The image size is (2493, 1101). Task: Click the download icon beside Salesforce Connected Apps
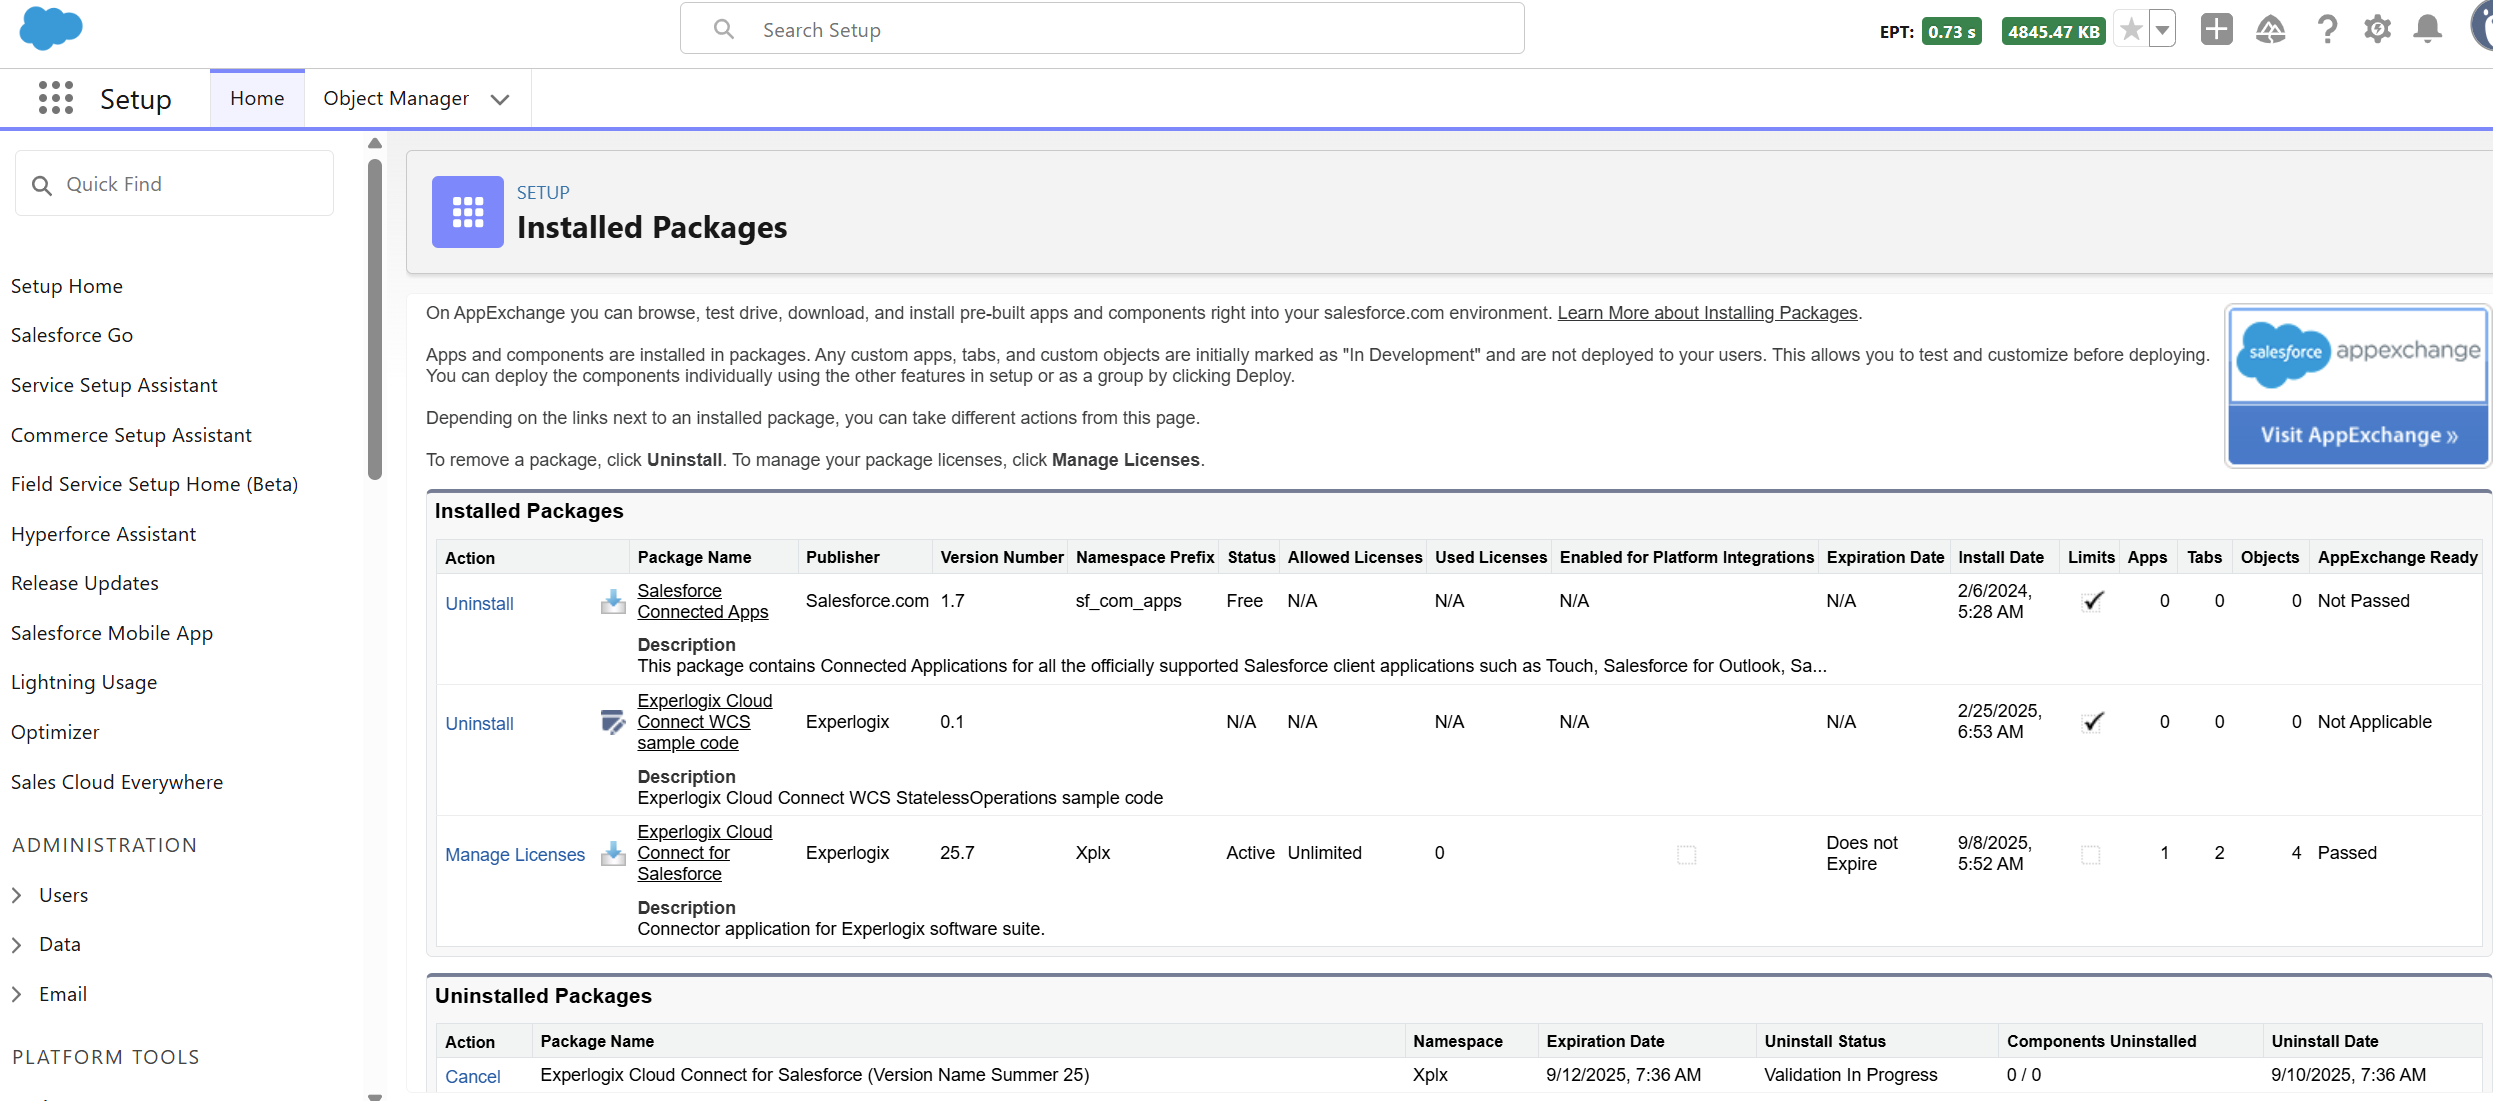click(613, 602)
